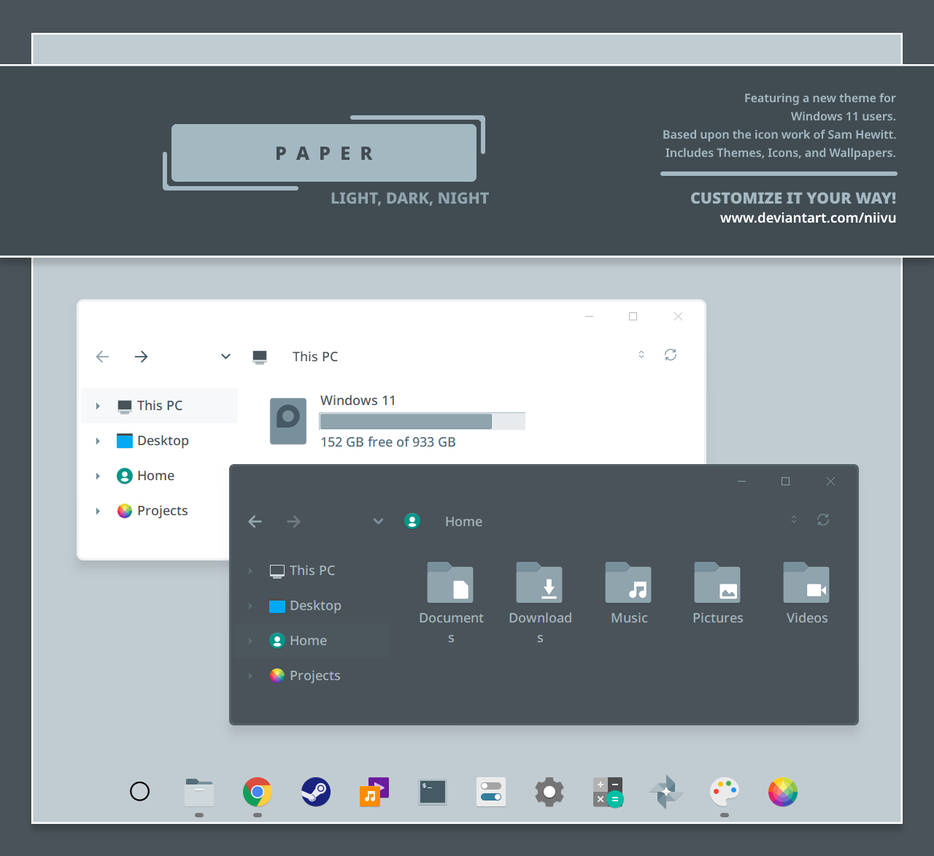934x856 pixels.
Task: Expand Projects in light window sidebar
Action: 98,511
